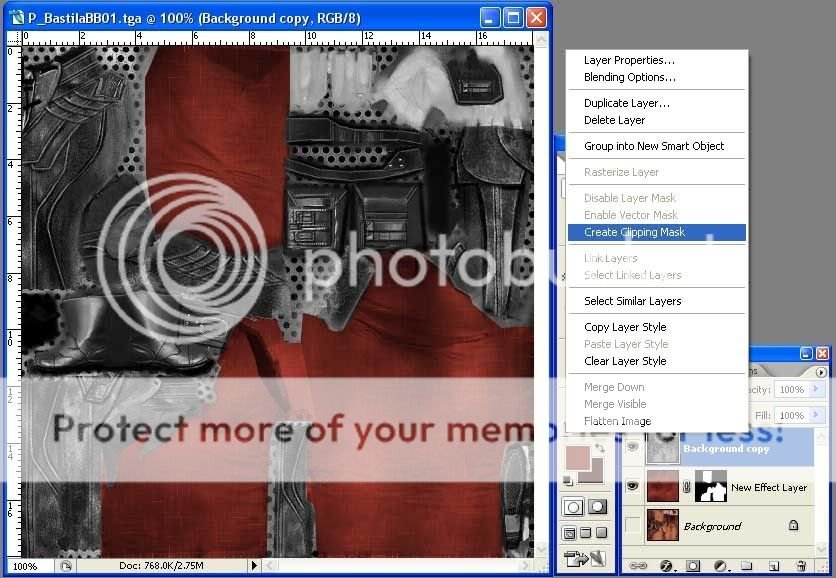
Task: Click the background color swatch
Action: [596, 475]
